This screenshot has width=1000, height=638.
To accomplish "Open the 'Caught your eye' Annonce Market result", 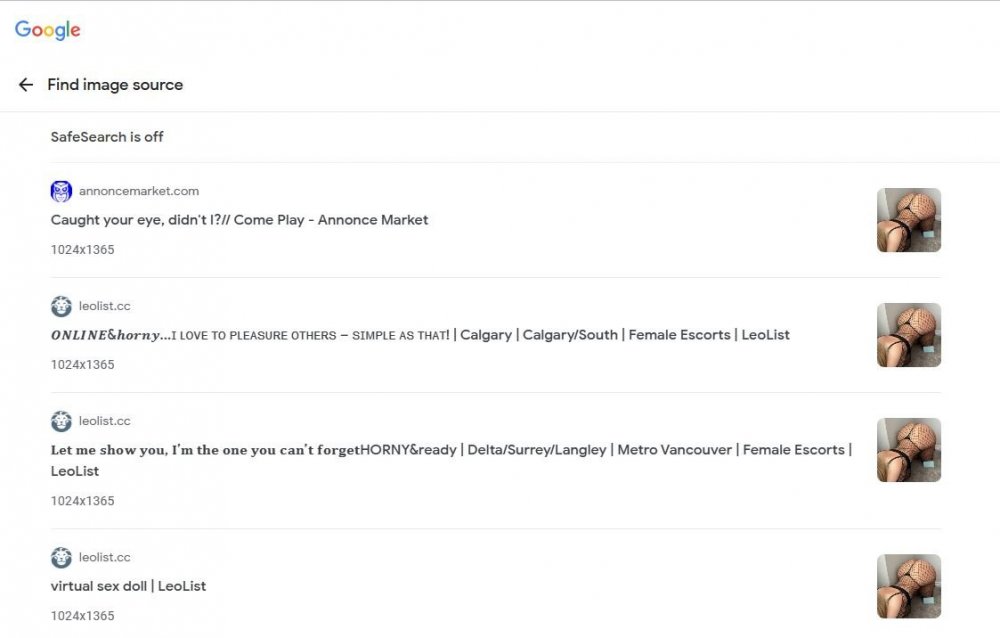I will 239,219.
